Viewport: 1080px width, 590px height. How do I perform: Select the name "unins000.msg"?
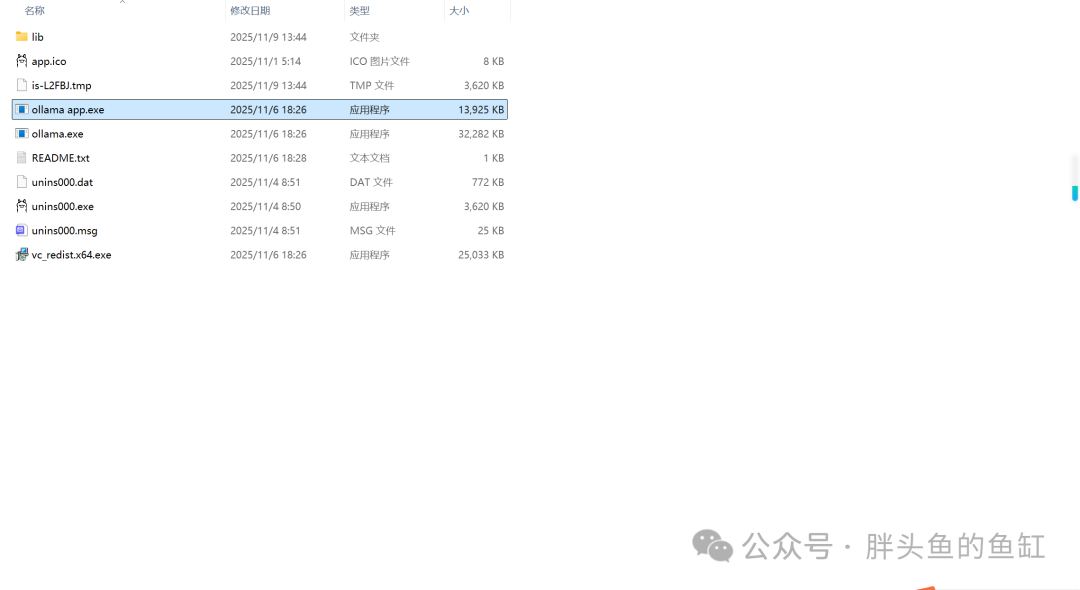coord(65,230)
